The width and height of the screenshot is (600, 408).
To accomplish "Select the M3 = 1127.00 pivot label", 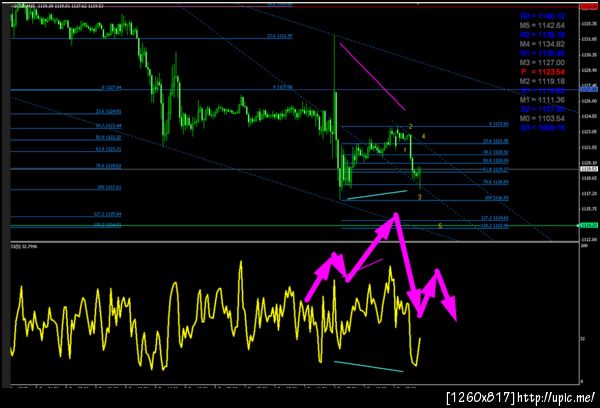I will click(542, 62).
